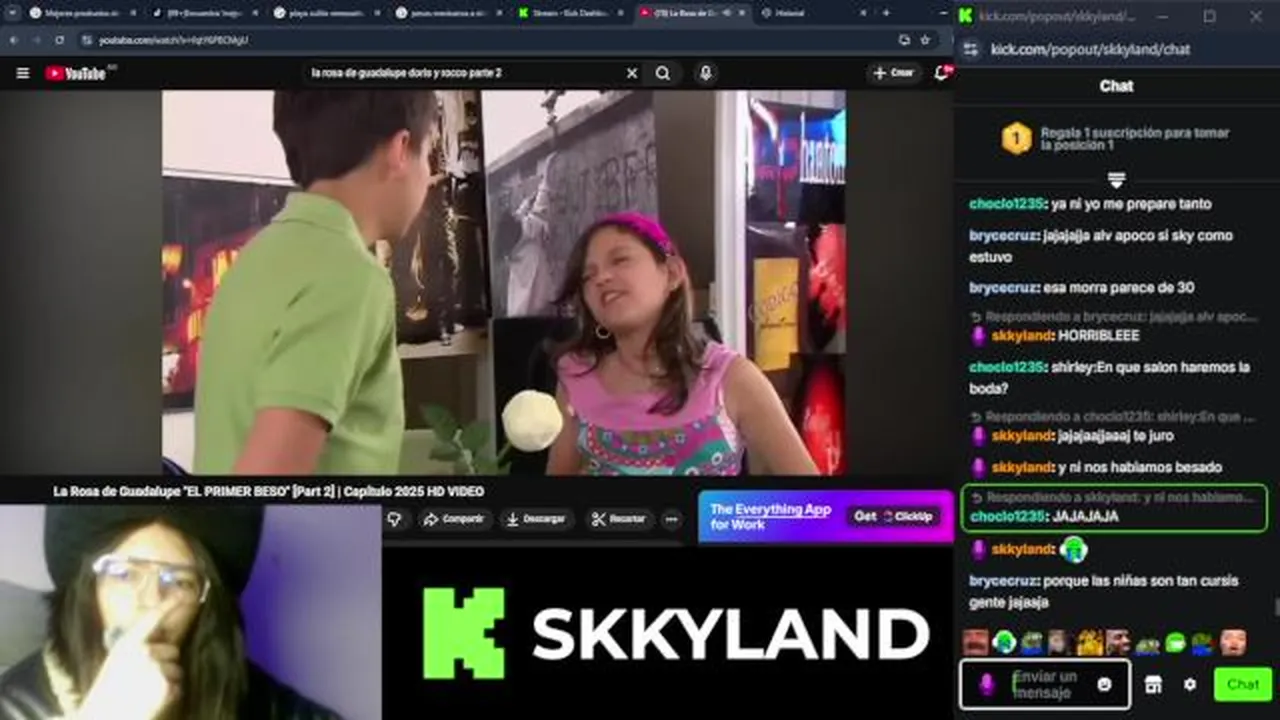The width and height of the screenshot is (1280, 720).
Task: Open The Everything App for Work ad
Action: point(770,516)
